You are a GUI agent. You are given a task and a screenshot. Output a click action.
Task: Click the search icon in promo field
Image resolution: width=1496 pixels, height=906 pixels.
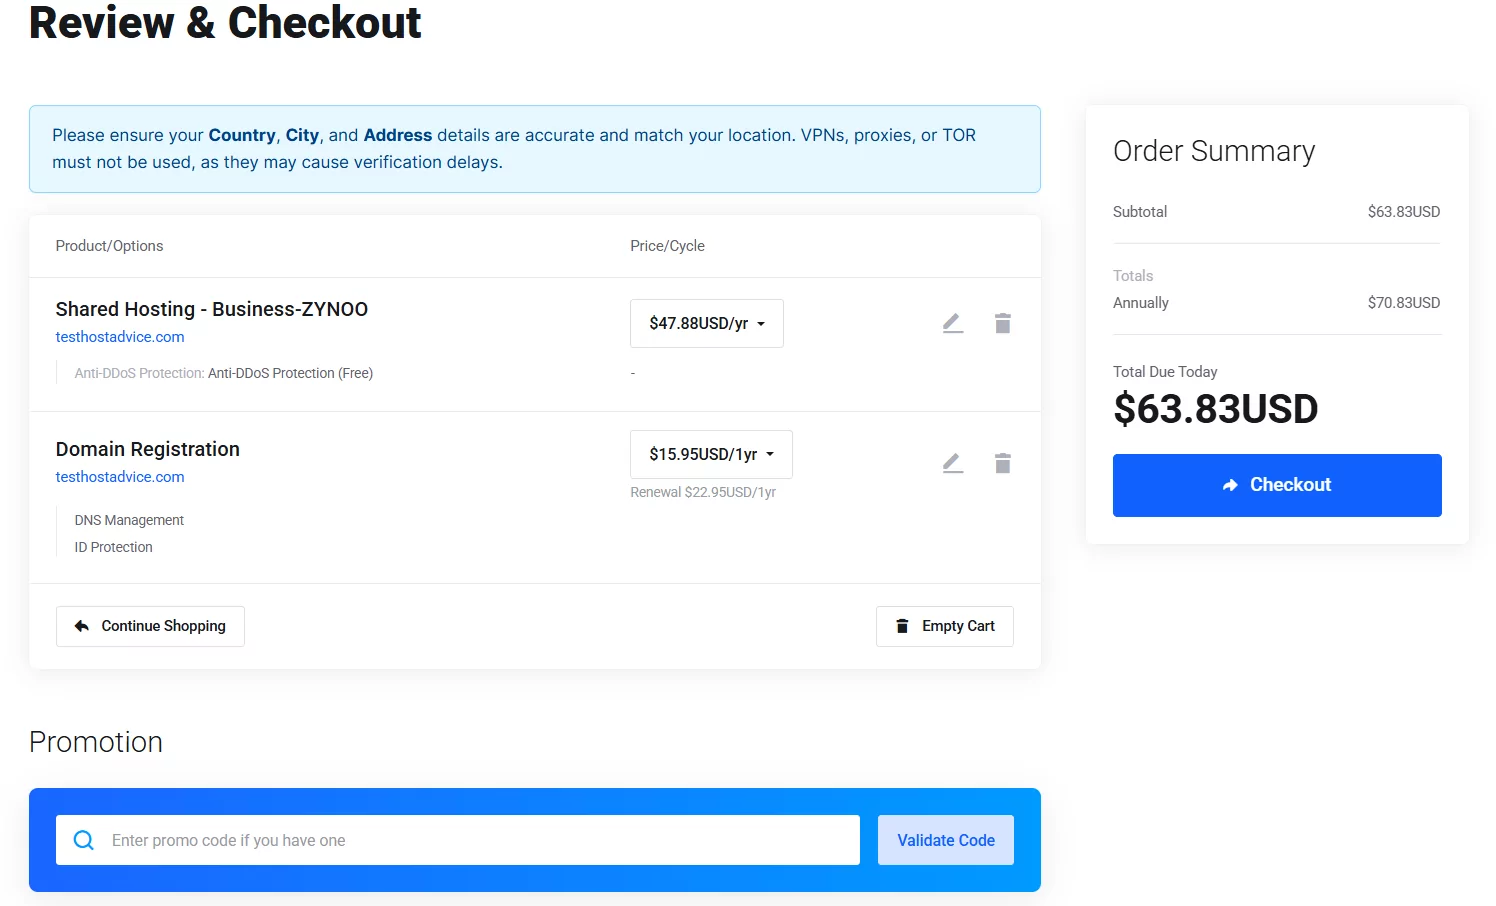pos(84,840)
